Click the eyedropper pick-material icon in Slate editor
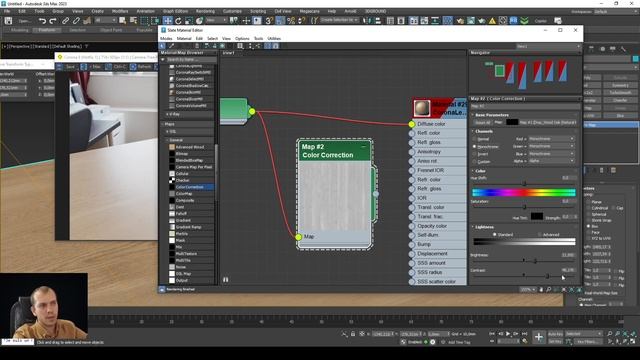This screenshot has height=360, width=640. [171, 46]
